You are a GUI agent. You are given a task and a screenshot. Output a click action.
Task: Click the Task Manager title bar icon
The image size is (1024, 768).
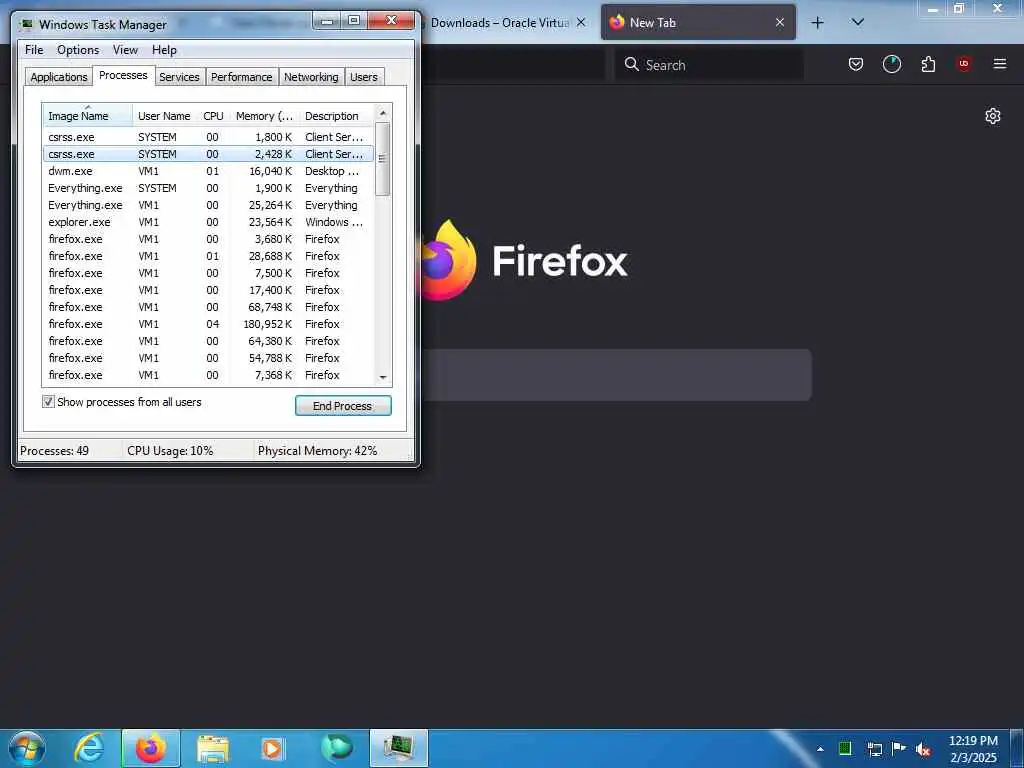pos(26,25)
